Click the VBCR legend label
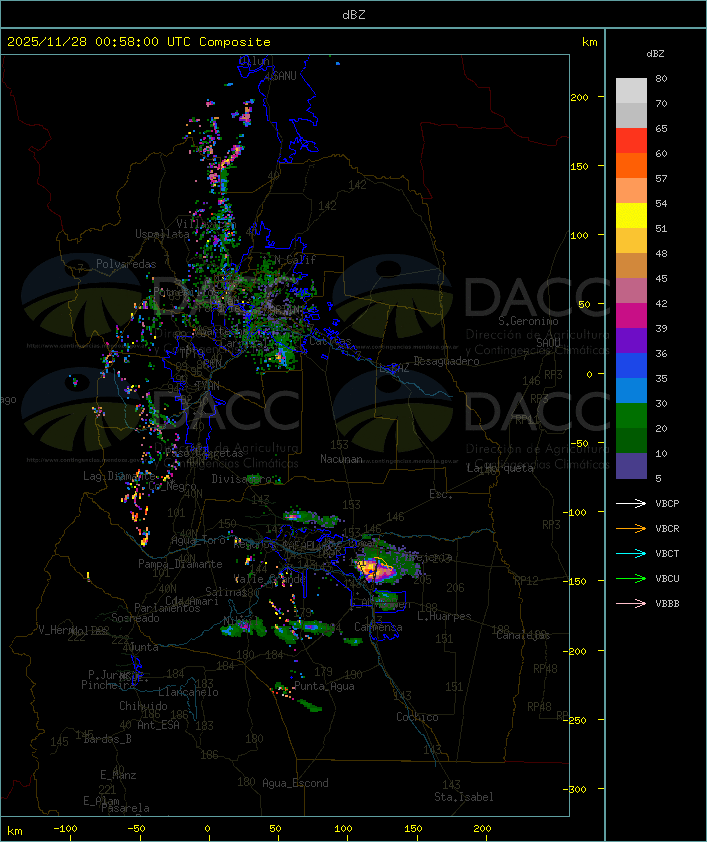Viewport: 707px width, 842px height. (x=667, y=528)
